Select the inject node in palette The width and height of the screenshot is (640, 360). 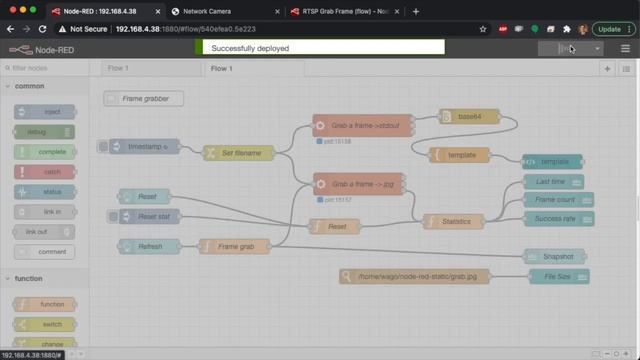(x=44, y=112)
